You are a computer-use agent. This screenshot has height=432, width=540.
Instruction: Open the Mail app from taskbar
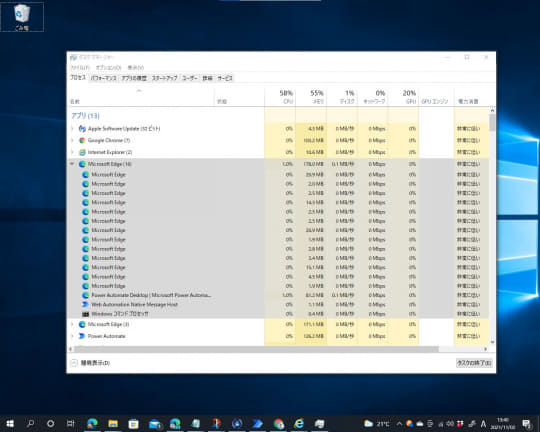coord(155,423)
